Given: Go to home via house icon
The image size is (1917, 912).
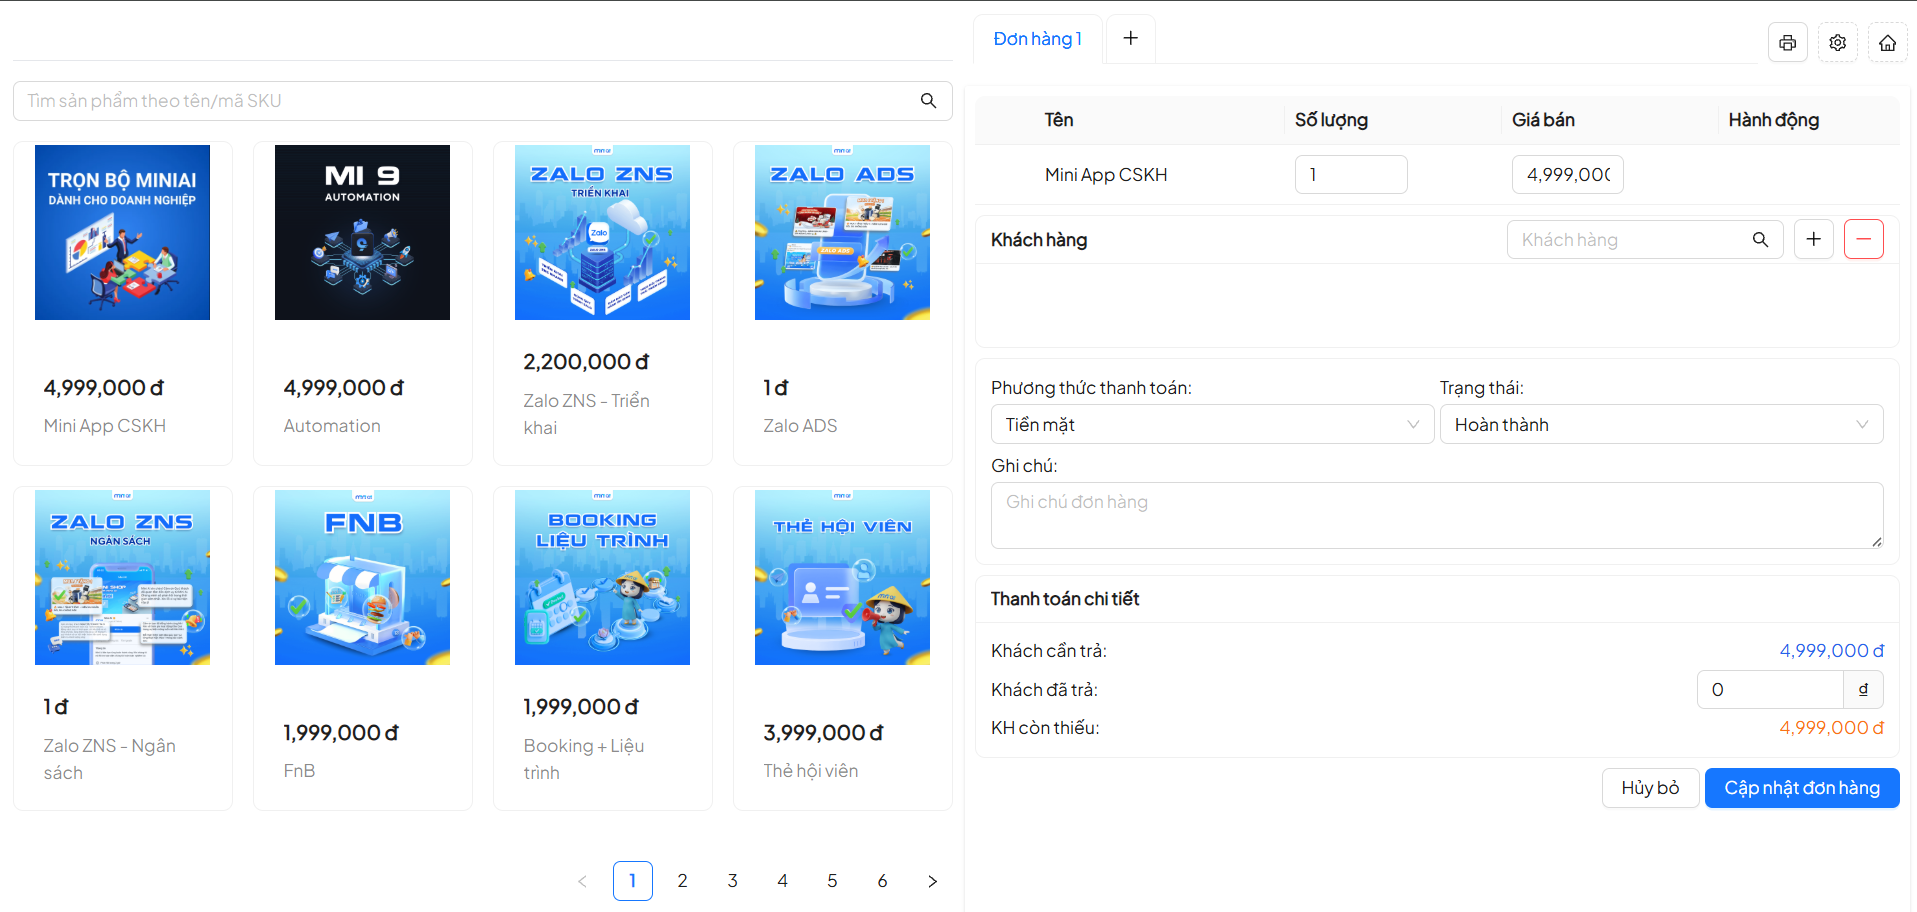Looking at the screenshot, I should (1887, 43).
